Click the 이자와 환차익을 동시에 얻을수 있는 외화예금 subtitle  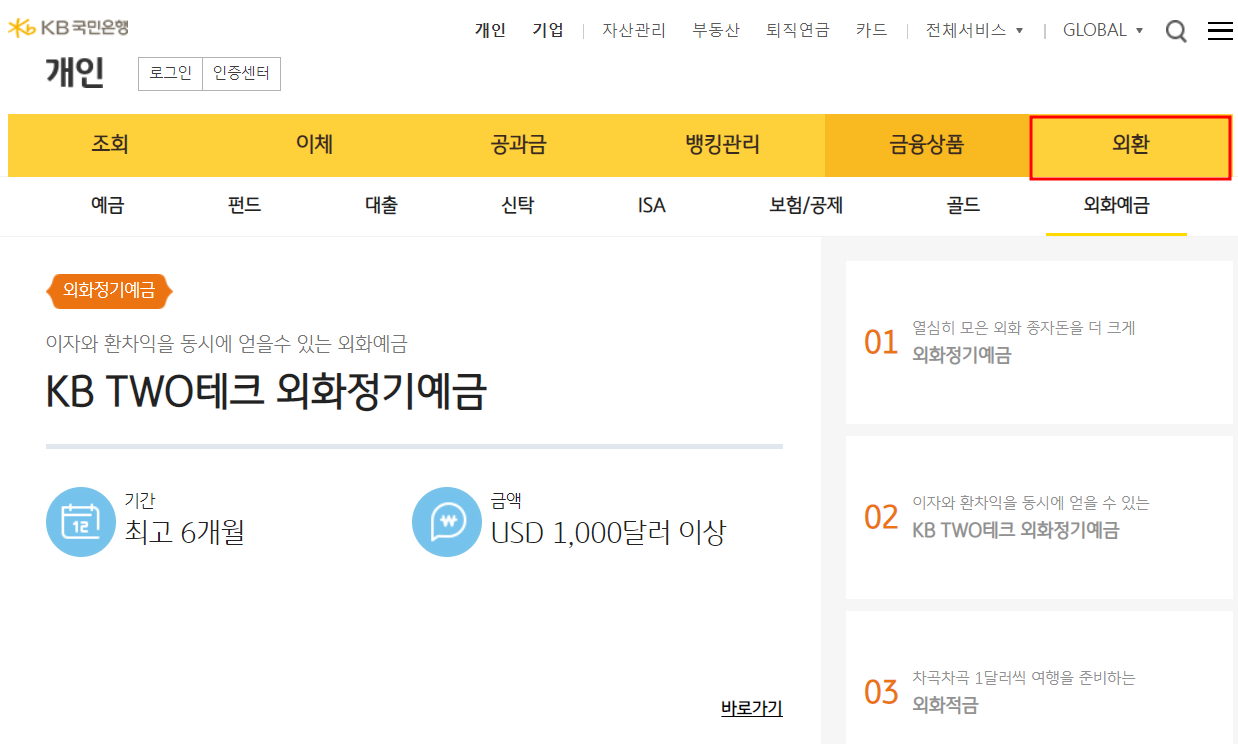point(227,344)
